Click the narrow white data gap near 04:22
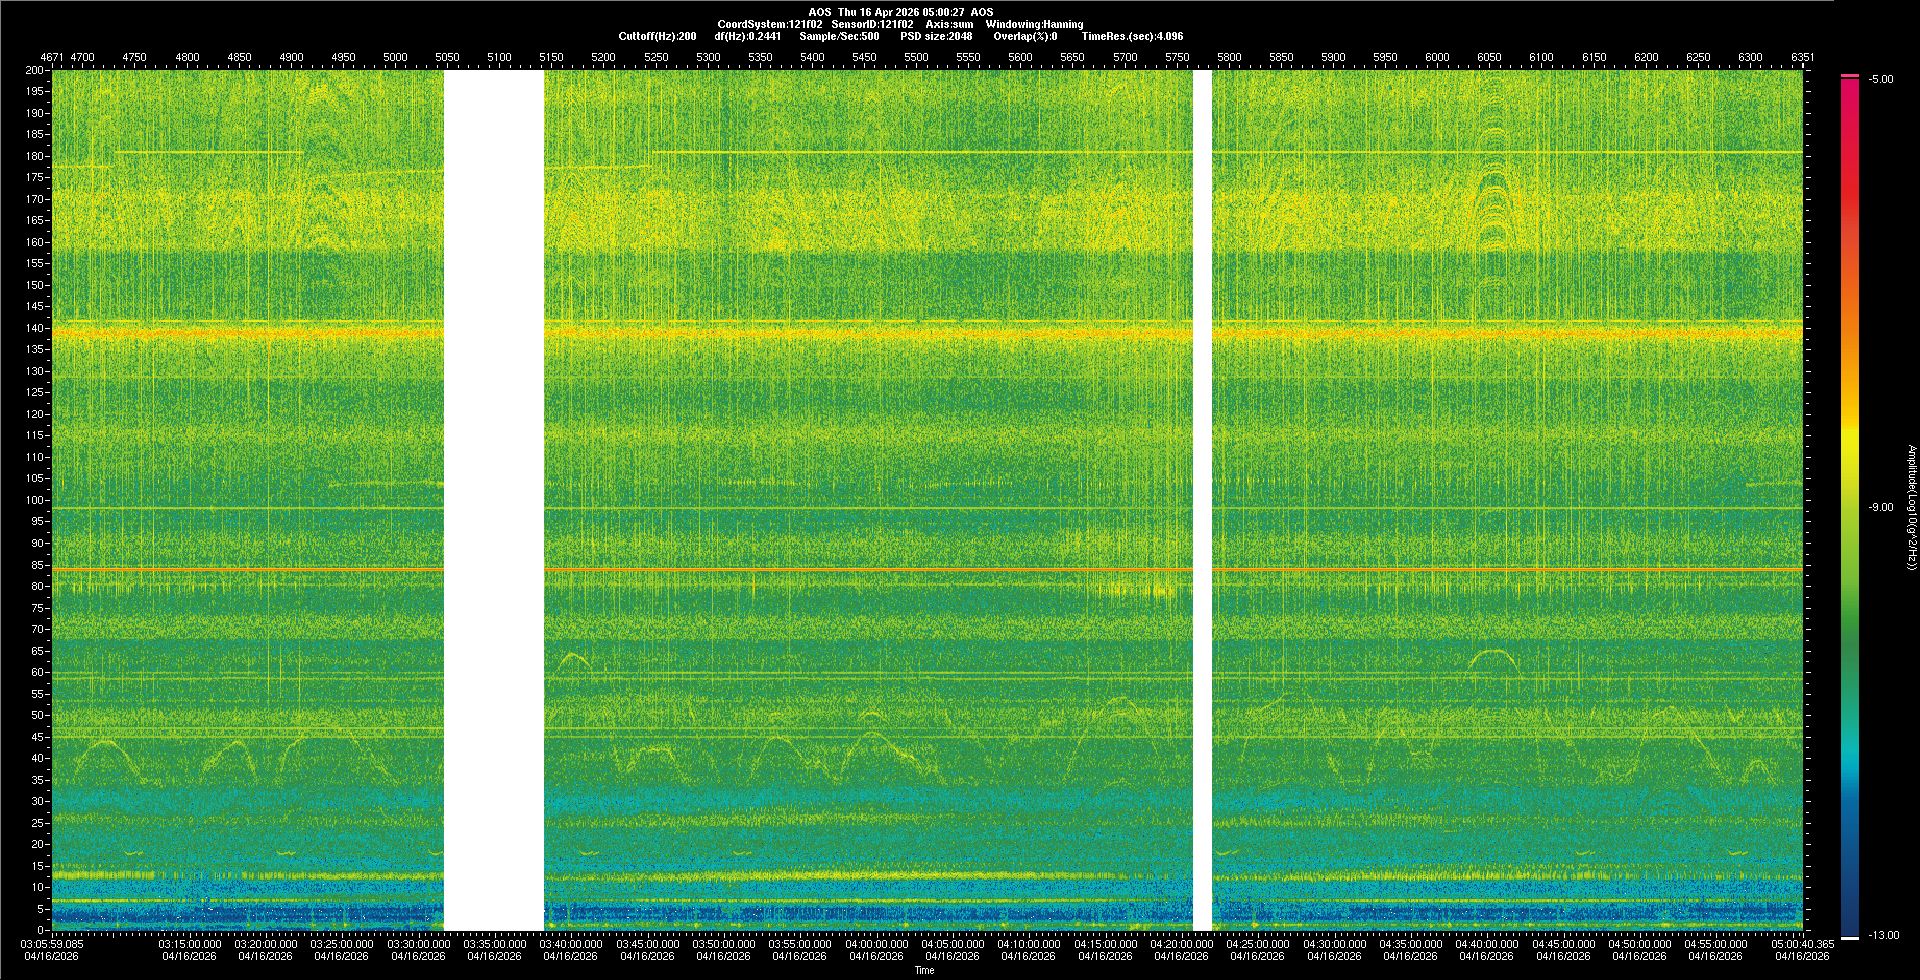1920x980 pixels. [1202, 500]
